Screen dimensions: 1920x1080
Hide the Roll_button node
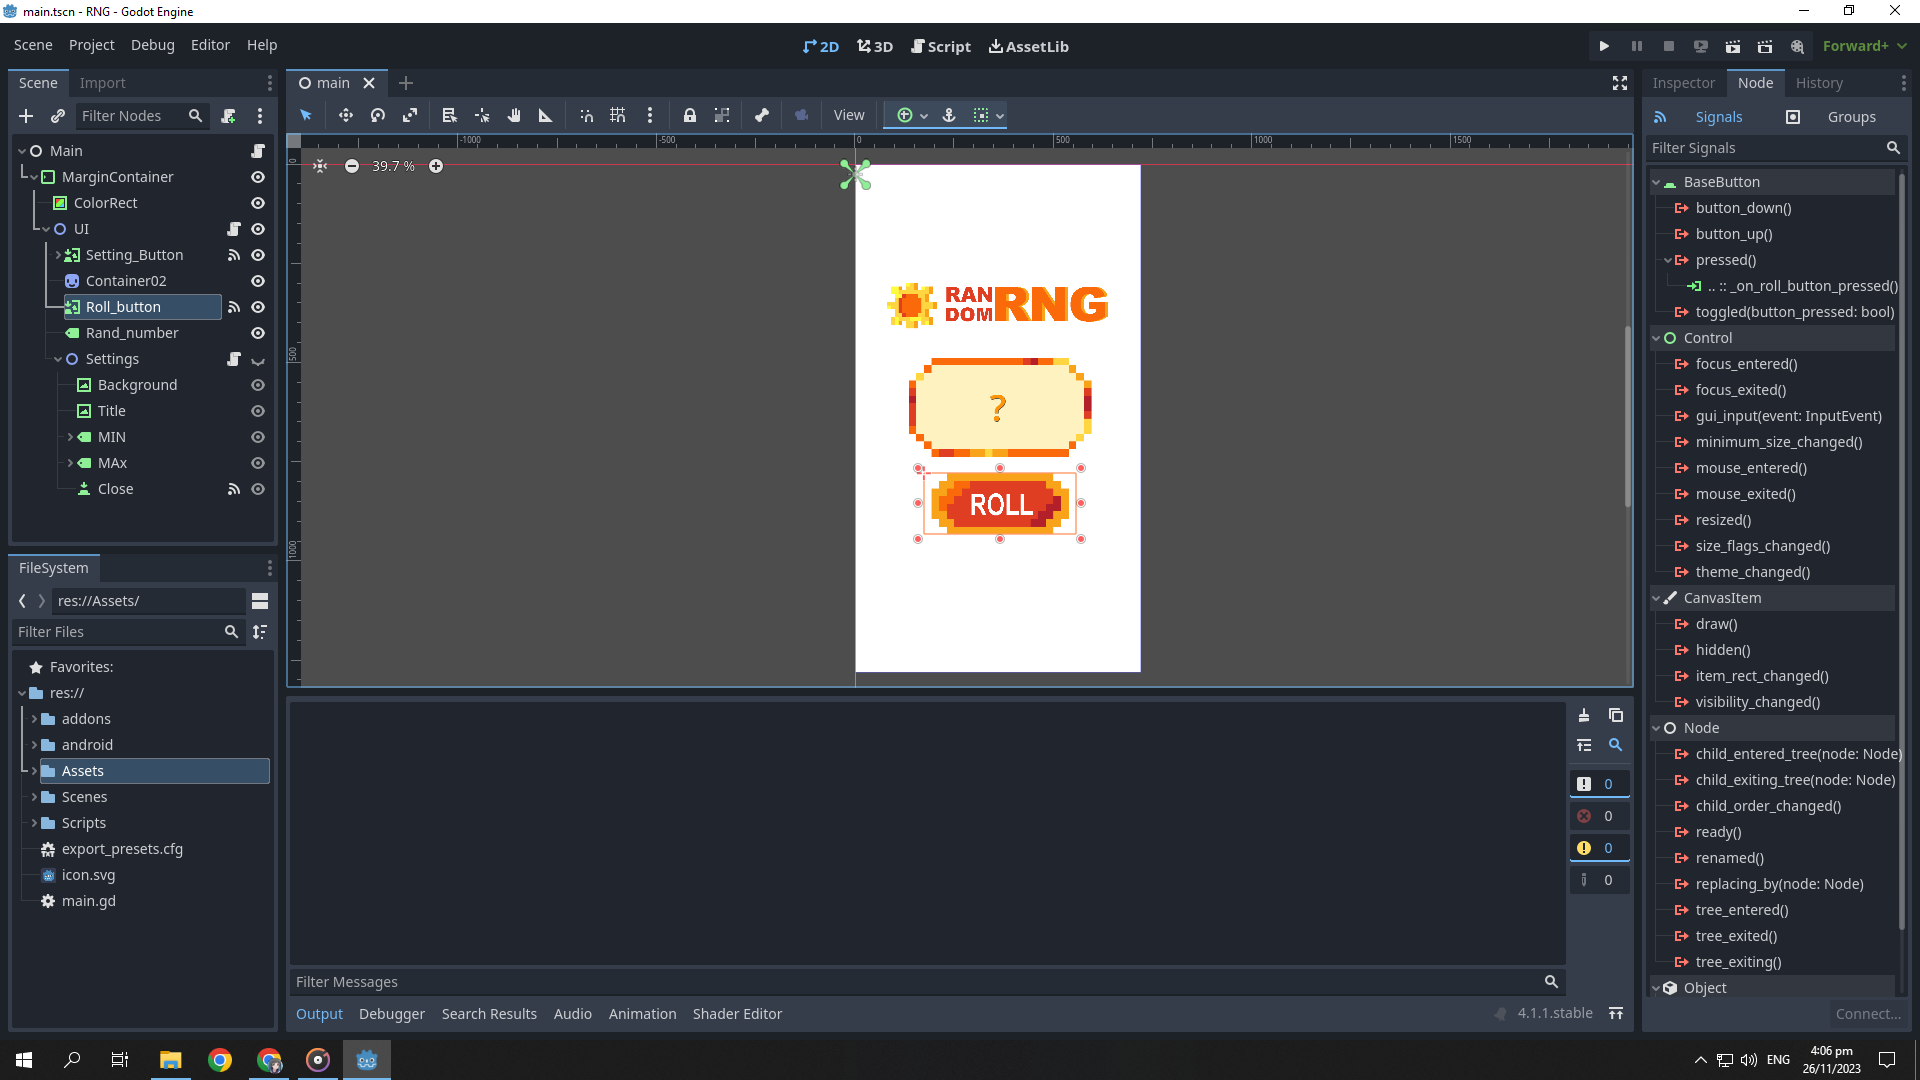coord(258,307)
